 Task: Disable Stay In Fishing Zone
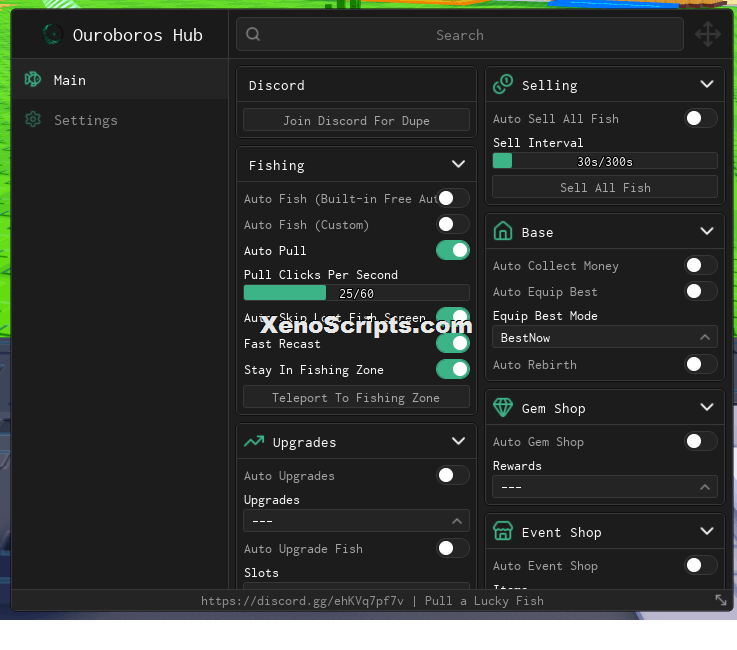tap(453, 369)
